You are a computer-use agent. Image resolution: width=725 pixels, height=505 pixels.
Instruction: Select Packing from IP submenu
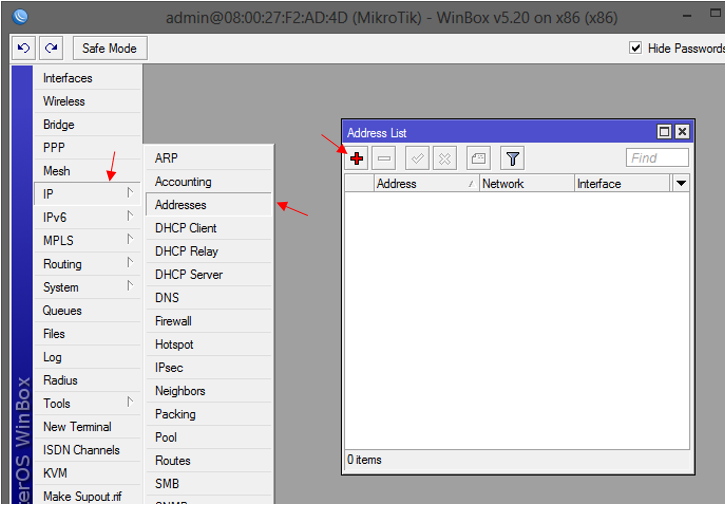click(209, 414)
